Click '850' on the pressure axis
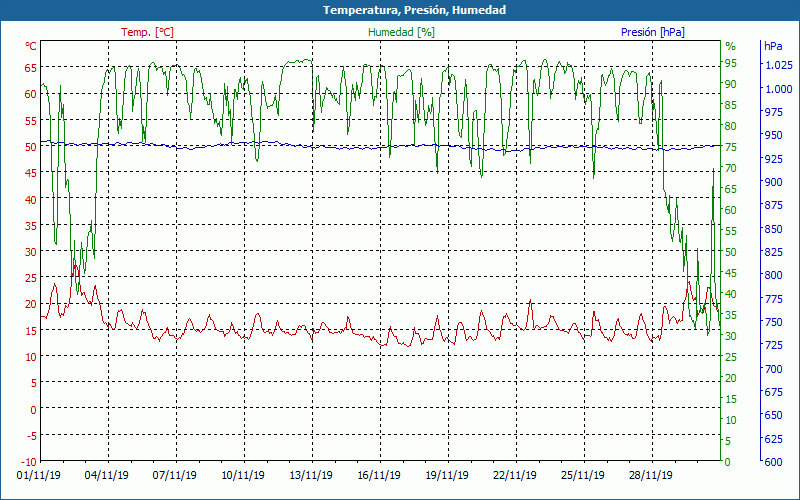The image size is (800, 500). pyautogui.click(x=774, y=229)
